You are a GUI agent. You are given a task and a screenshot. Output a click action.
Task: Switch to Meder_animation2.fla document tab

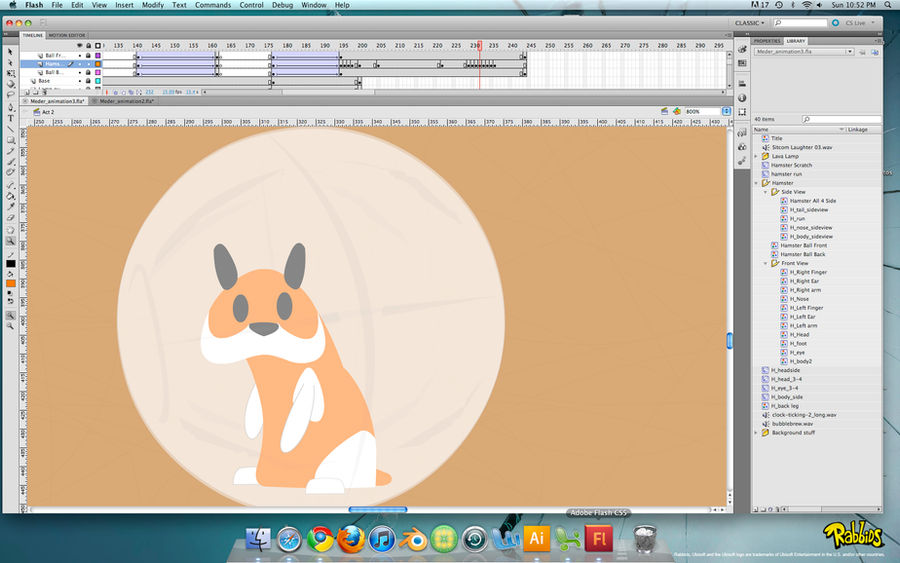click(126, 101)
